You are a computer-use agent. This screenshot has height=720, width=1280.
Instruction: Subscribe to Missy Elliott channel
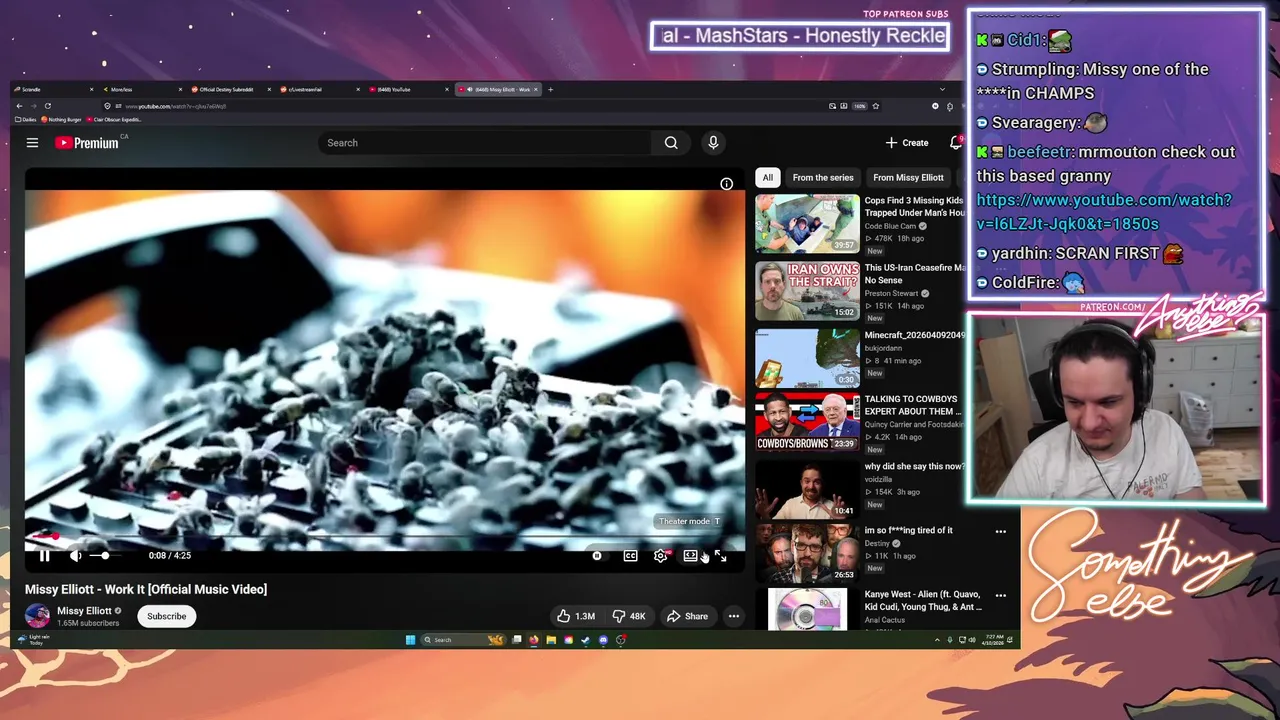pos(167,616)
